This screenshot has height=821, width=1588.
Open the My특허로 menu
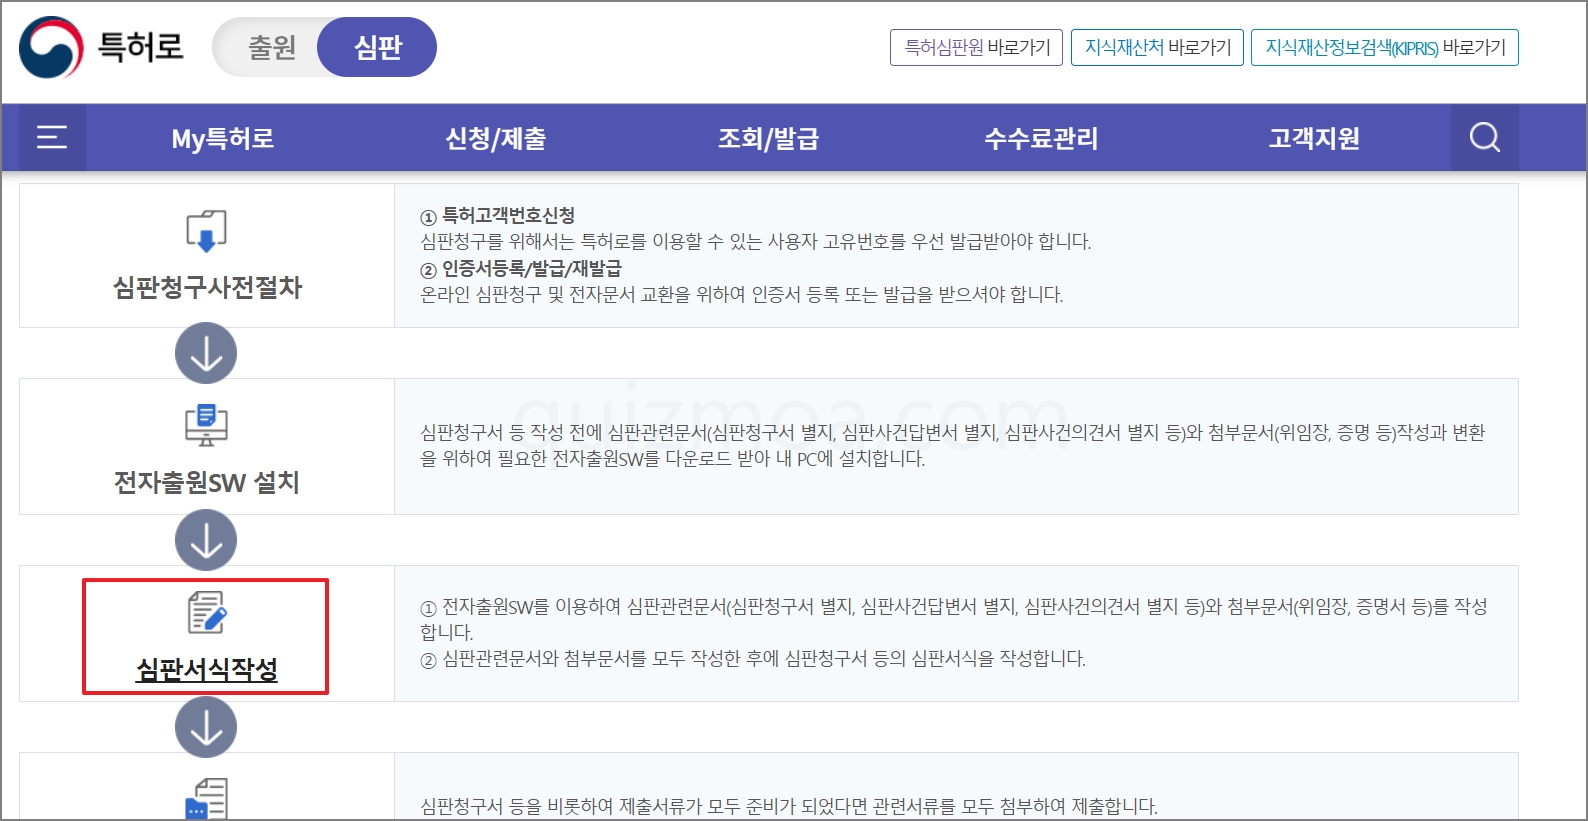(222, 138)
